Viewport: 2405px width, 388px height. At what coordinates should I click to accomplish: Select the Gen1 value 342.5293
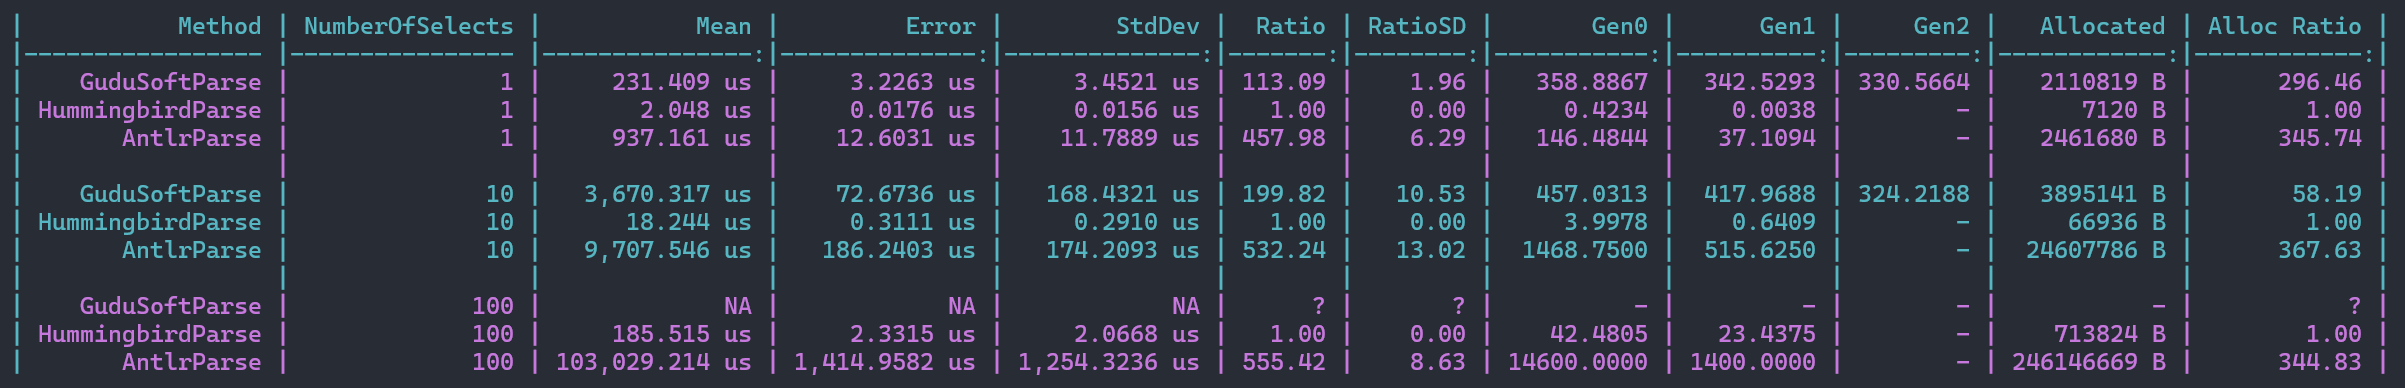[1759, 82]
